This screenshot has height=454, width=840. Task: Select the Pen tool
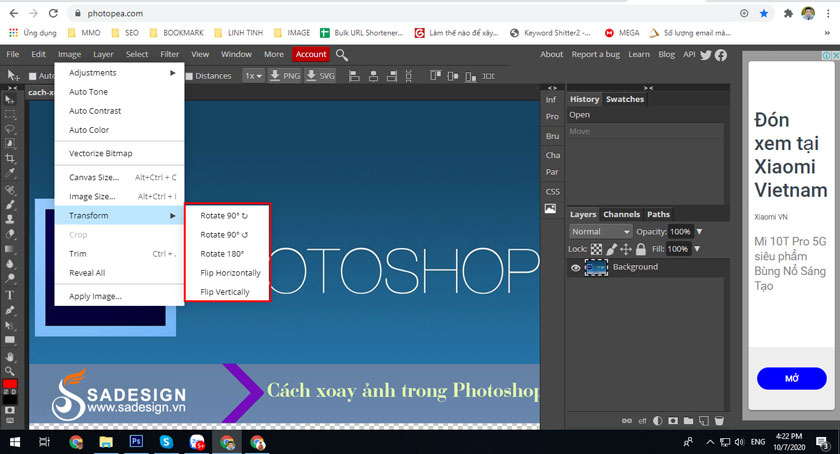(10, 310)
